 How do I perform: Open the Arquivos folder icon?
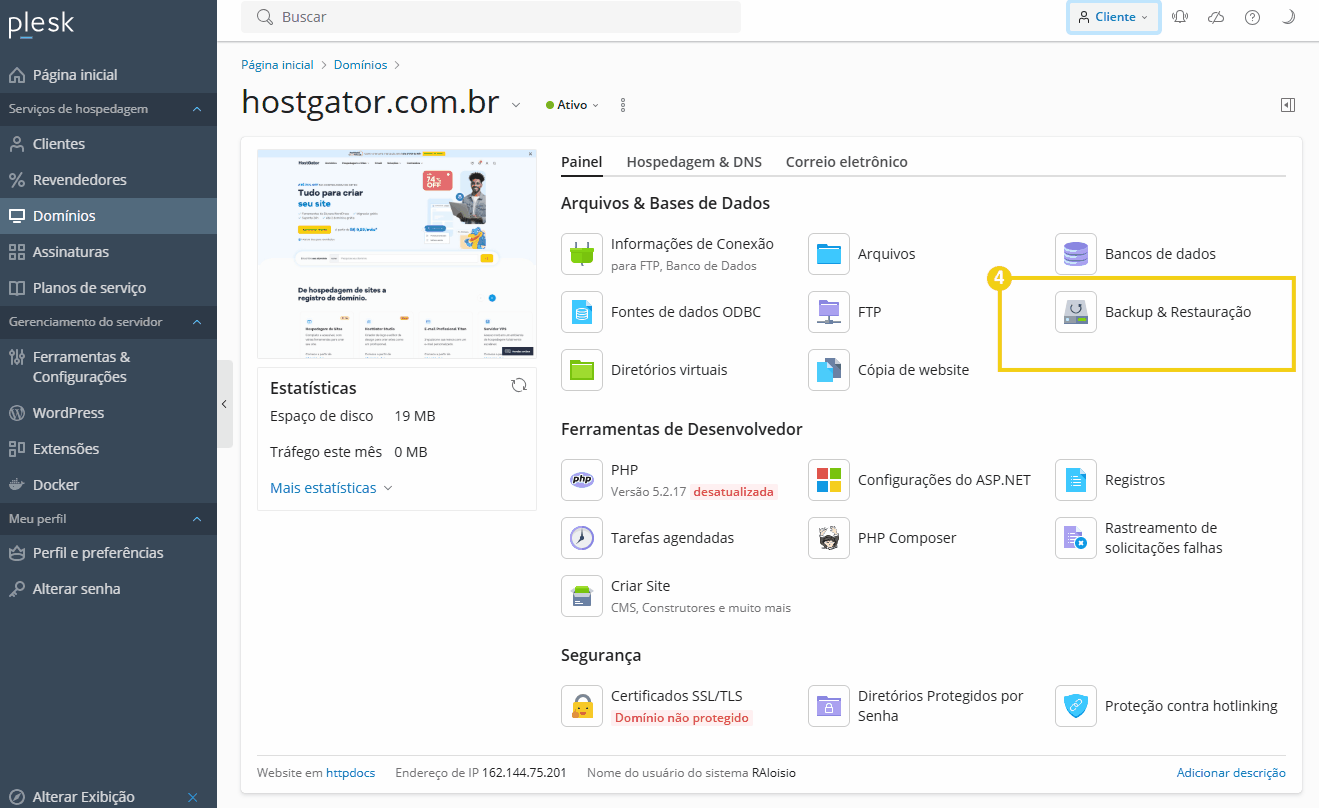(x=829, y=254)
